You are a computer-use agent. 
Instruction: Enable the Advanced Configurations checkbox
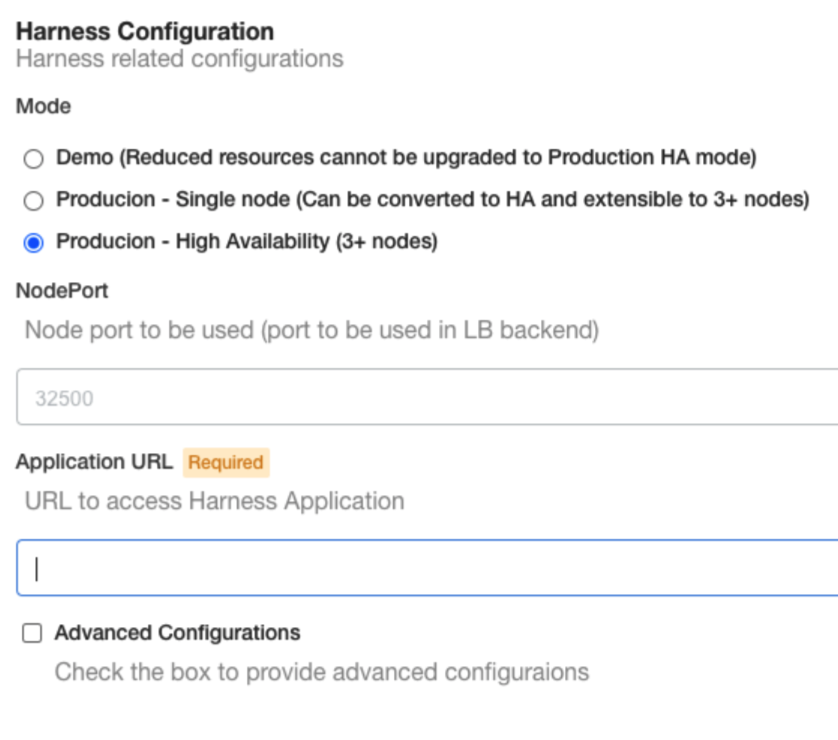(32, 633)
